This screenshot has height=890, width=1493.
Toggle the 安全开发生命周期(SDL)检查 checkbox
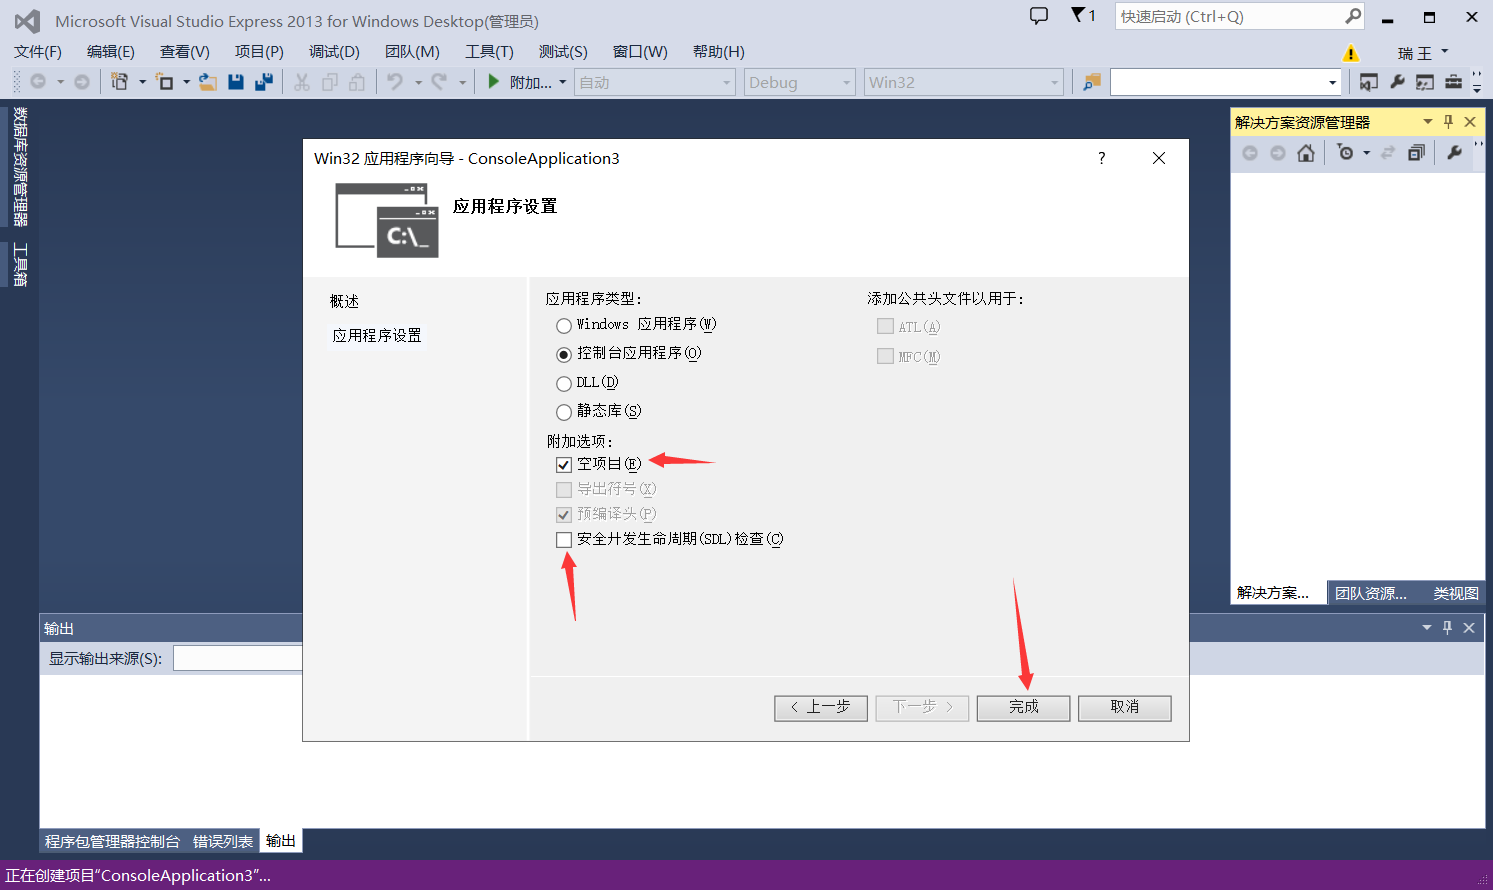[x=564, y=540]
